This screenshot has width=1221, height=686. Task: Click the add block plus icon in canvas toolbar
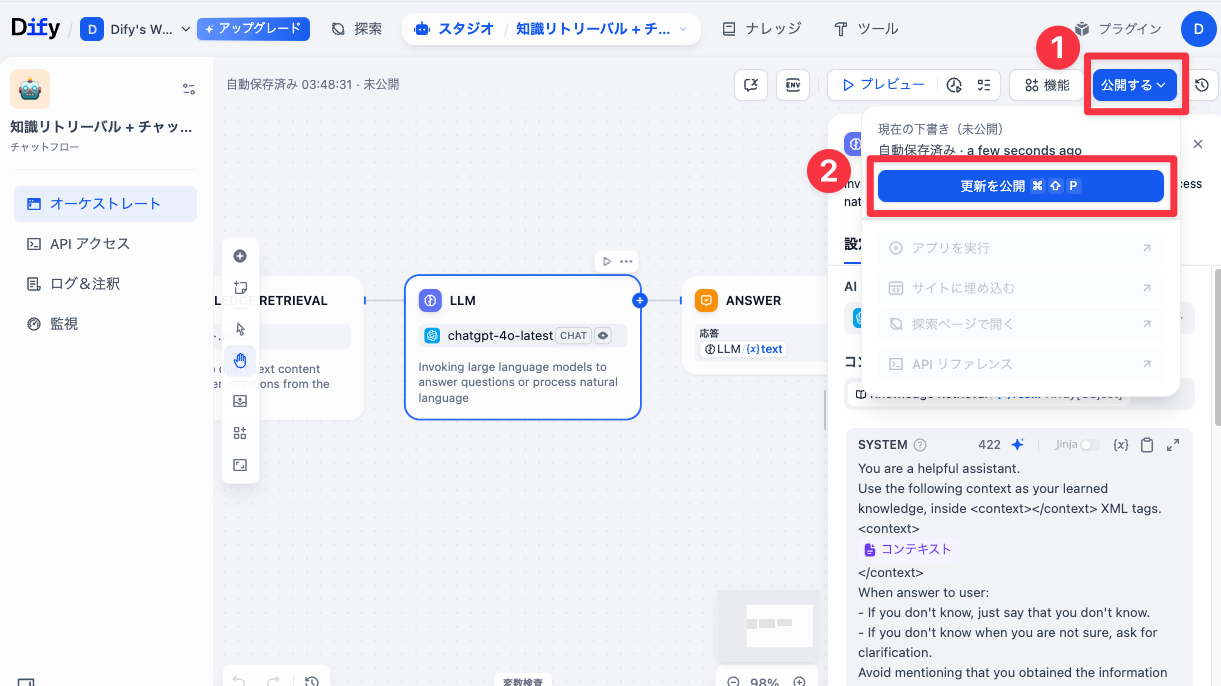[240, 256]
